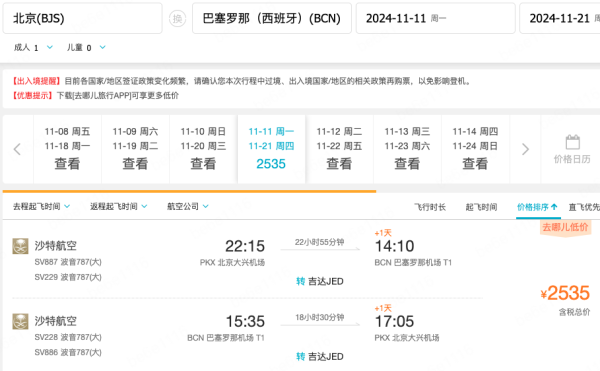Click return arrival time 17:05
The height and width of the screenshot is (371, 600).
394,321
